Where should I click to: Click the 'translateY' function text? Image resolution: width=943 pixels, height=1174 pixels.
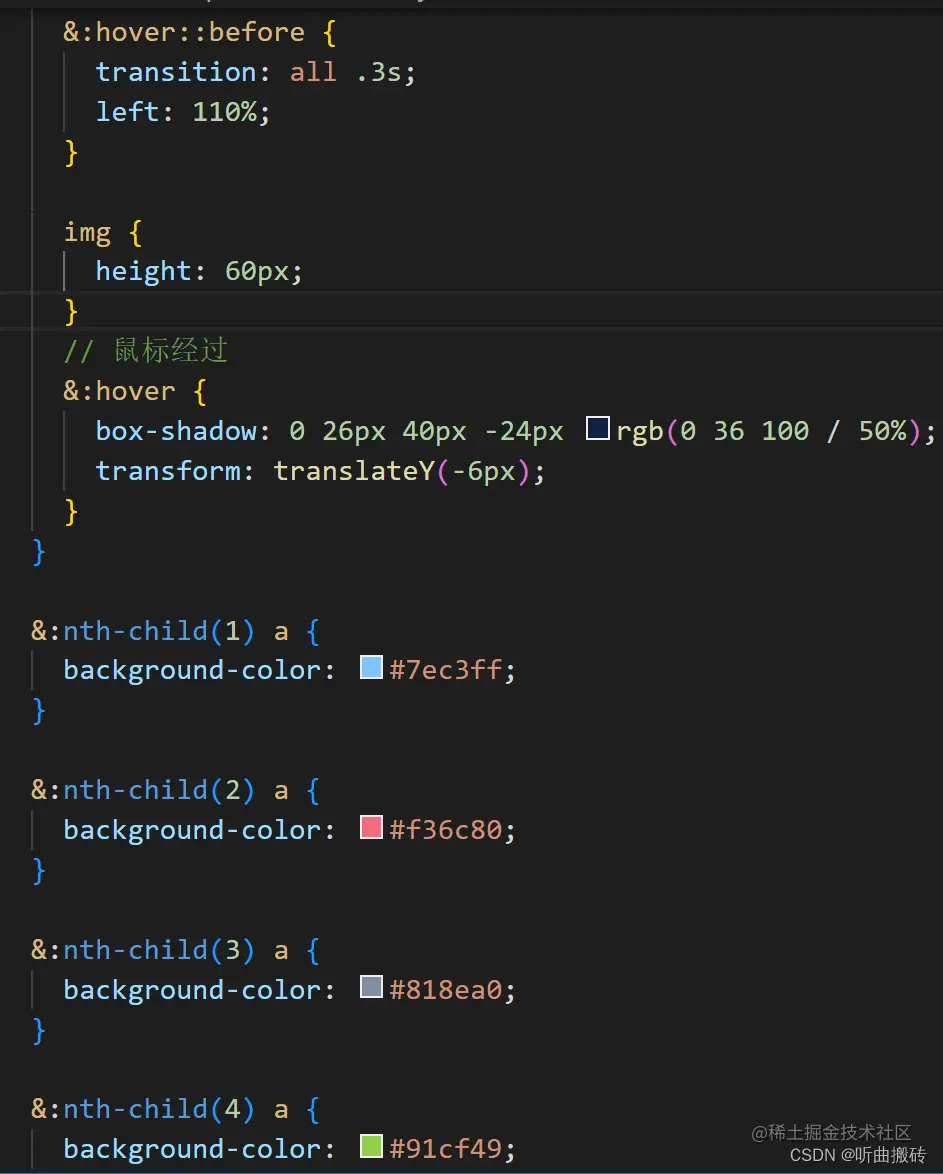point(354,471)
